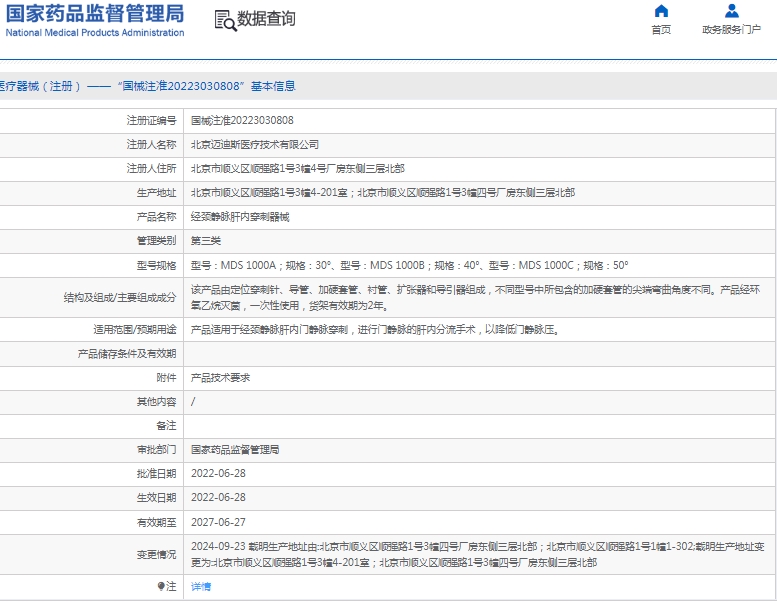
Task: Click the 国家药品监督管理局 logo
Action: (x=95, y=20)
